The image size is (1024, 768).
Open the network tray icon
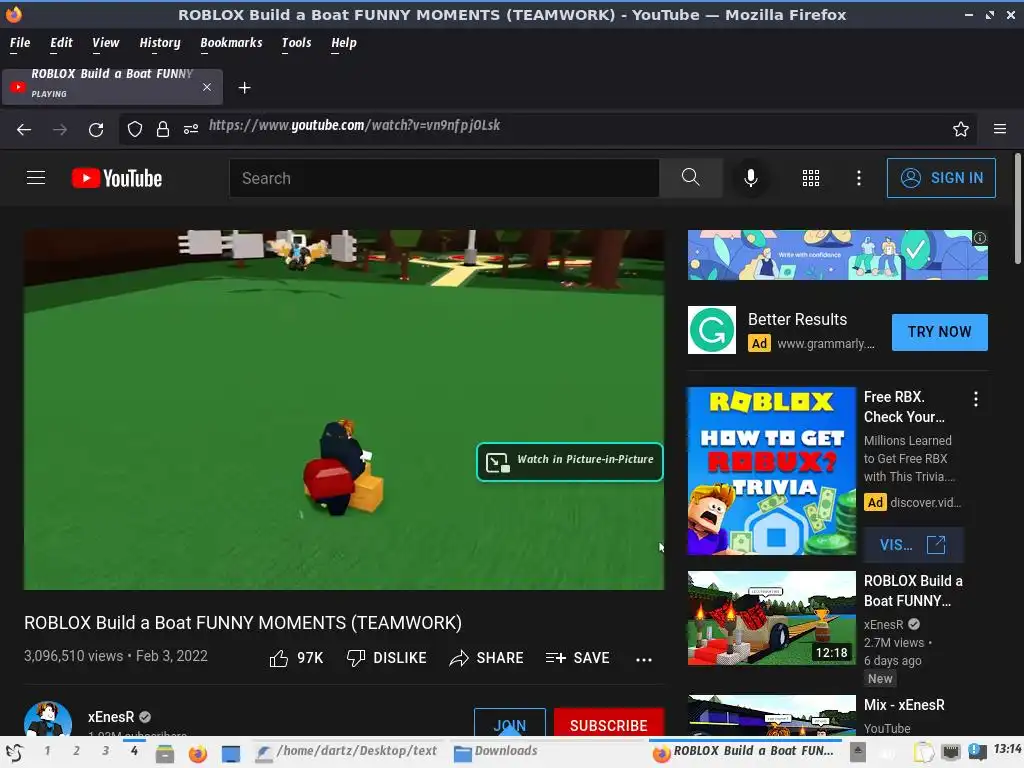pyautogui.click(x=951, y=752)
